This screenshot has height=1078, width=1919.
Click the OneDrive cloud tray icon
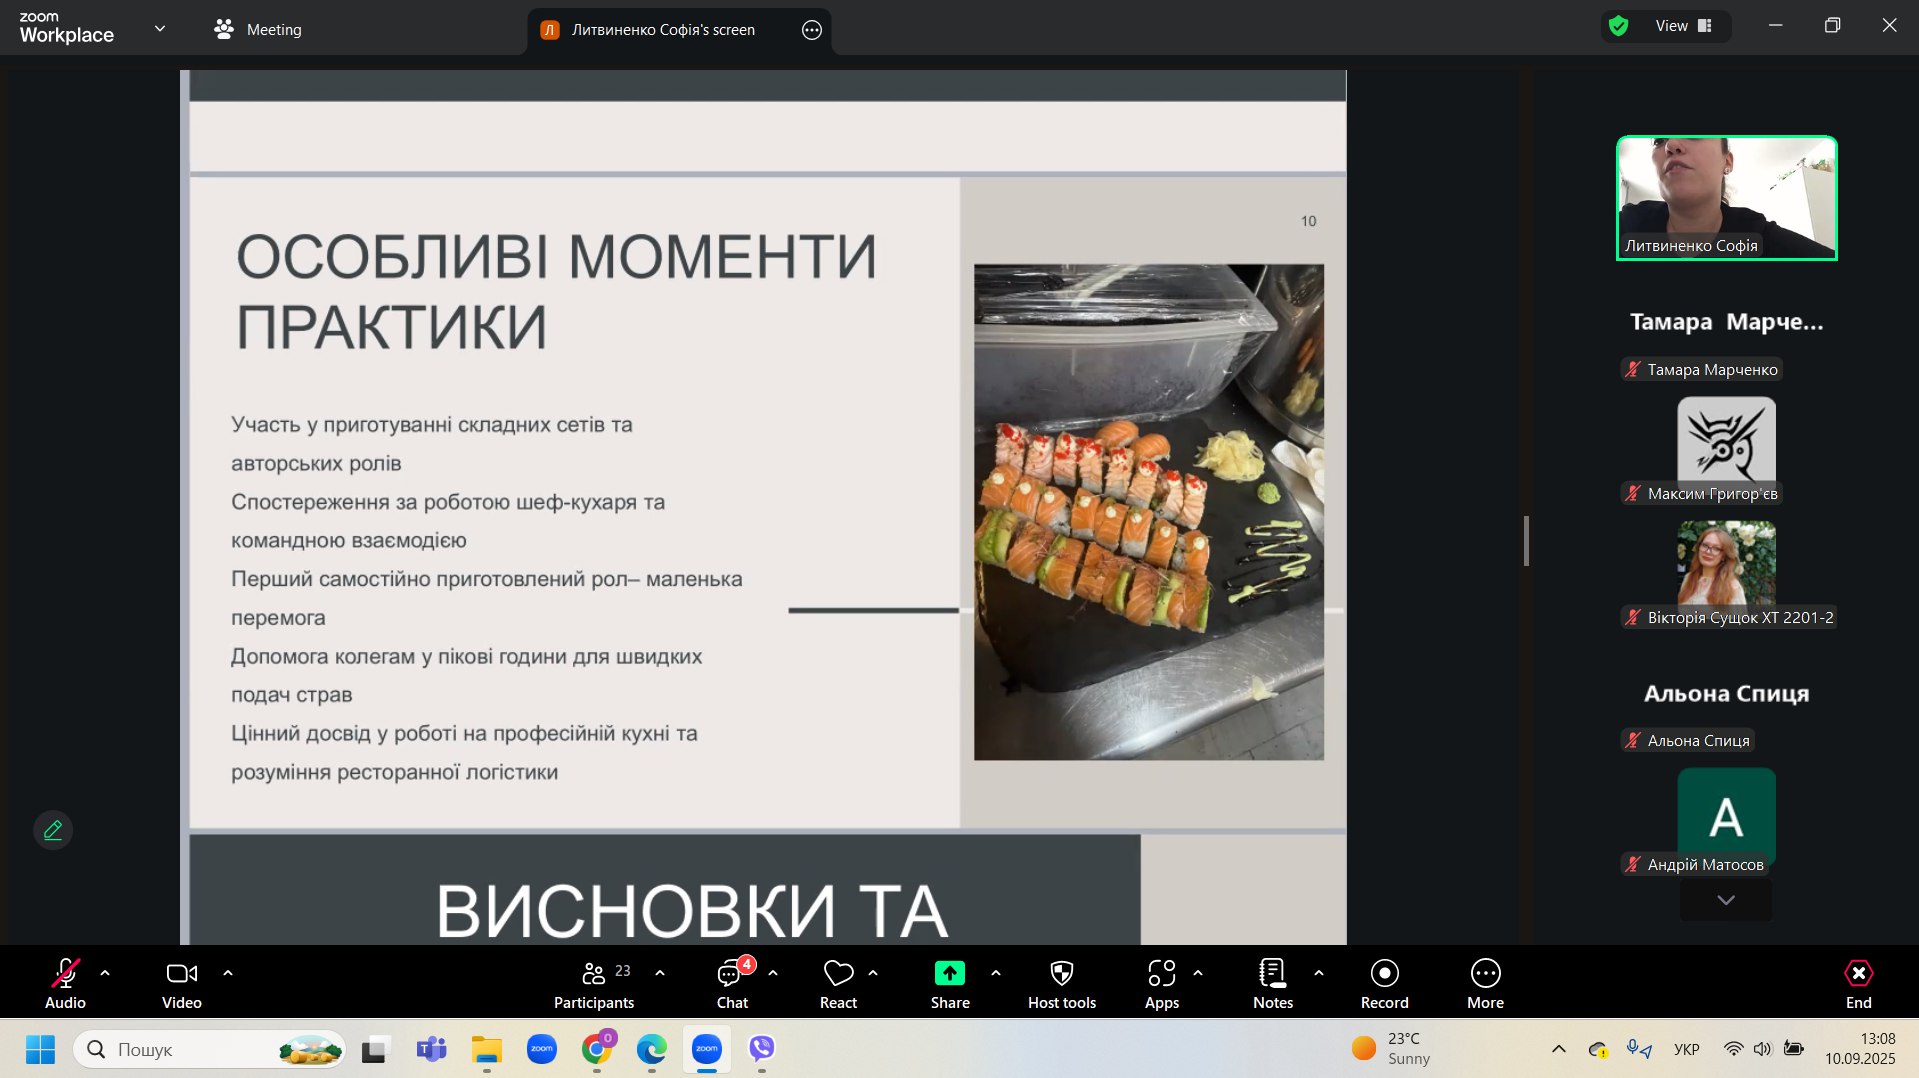(1598, 1049)
